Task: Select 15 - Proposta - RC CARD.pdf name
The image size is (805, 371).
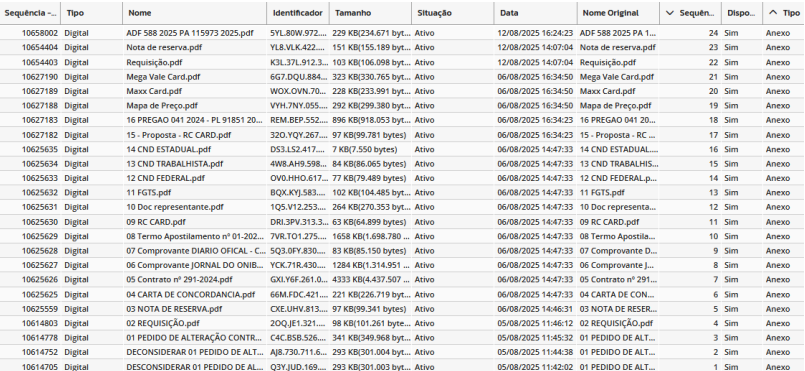Action: (x=179, y=135)
